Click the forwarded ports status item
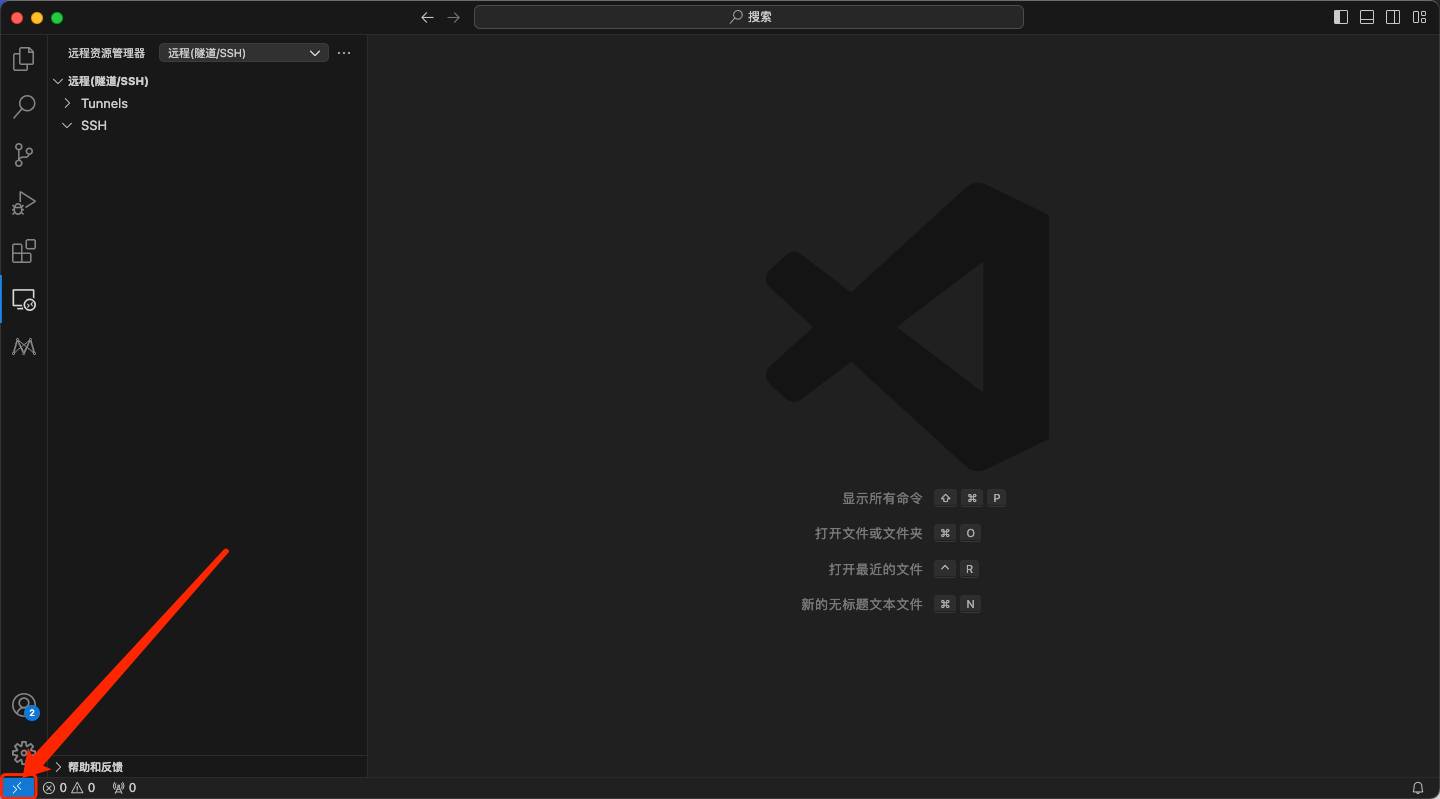This screenshot has height=799, width=1440. coord(124,788)
